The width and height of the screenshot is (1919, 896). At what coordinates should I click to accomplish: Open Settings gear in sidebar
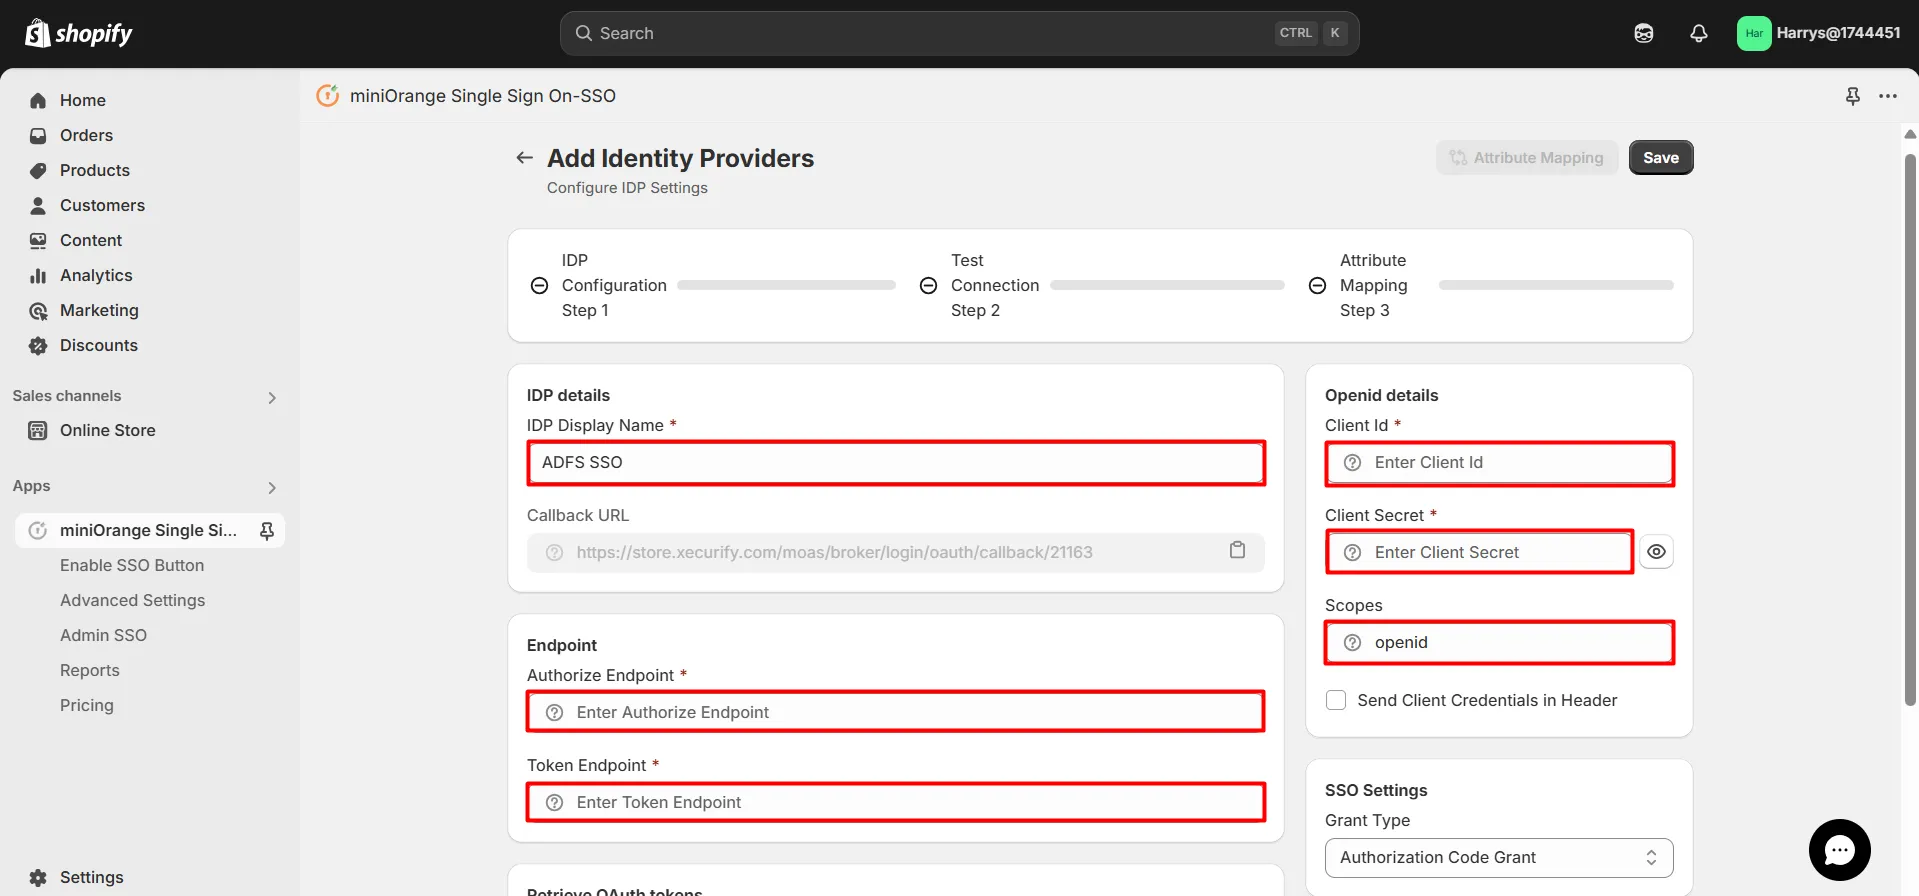coord(38,877)
